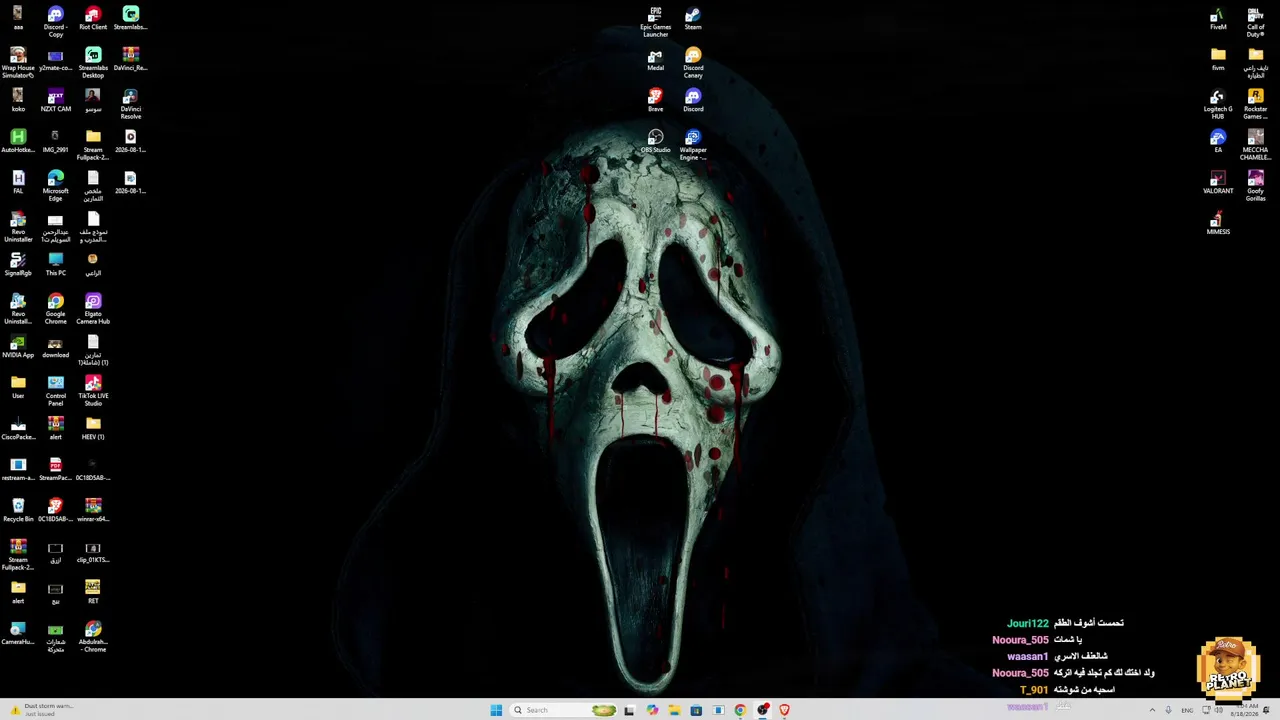Select the EA app shortcut

[1218, 141]
